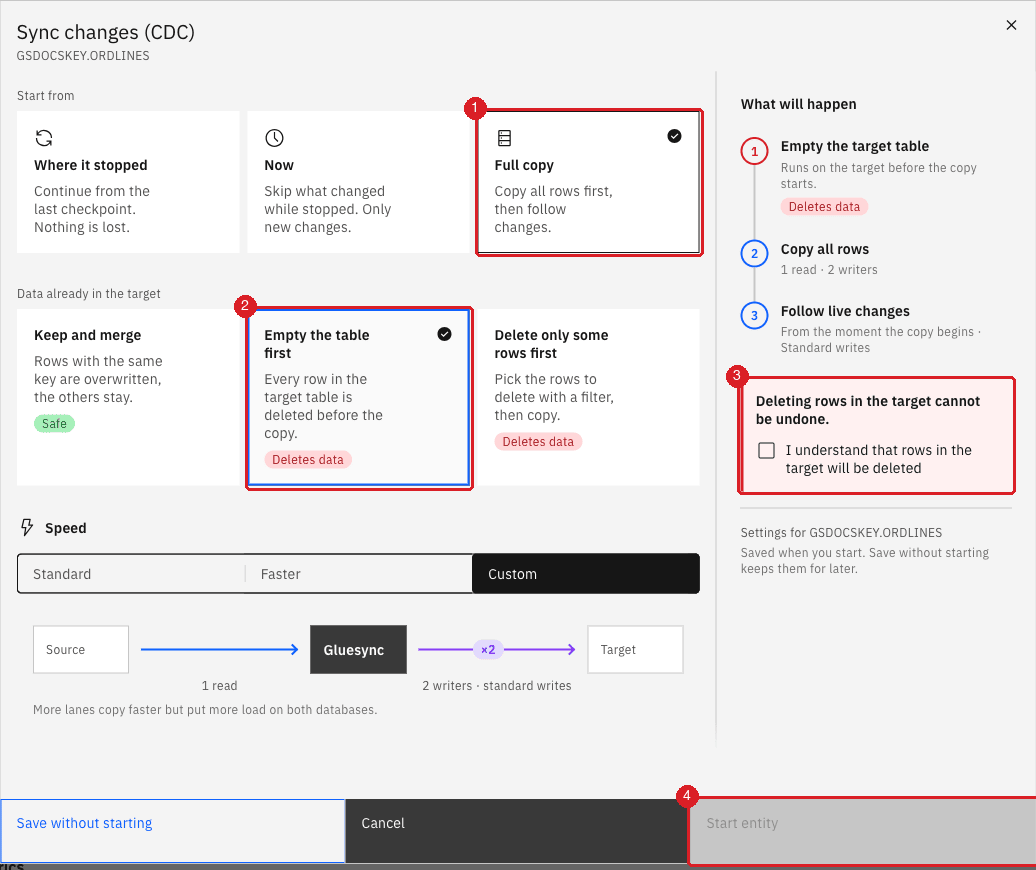Click the 'What will happen' heading
Viewport: 1036px width, 870px height.
coord(798,104)
